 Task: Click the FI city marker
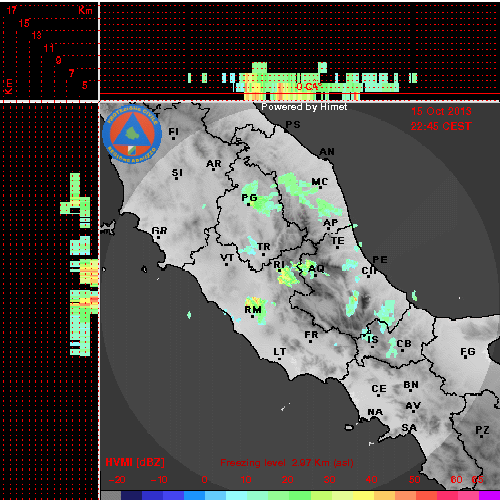[x=174, y=138]
